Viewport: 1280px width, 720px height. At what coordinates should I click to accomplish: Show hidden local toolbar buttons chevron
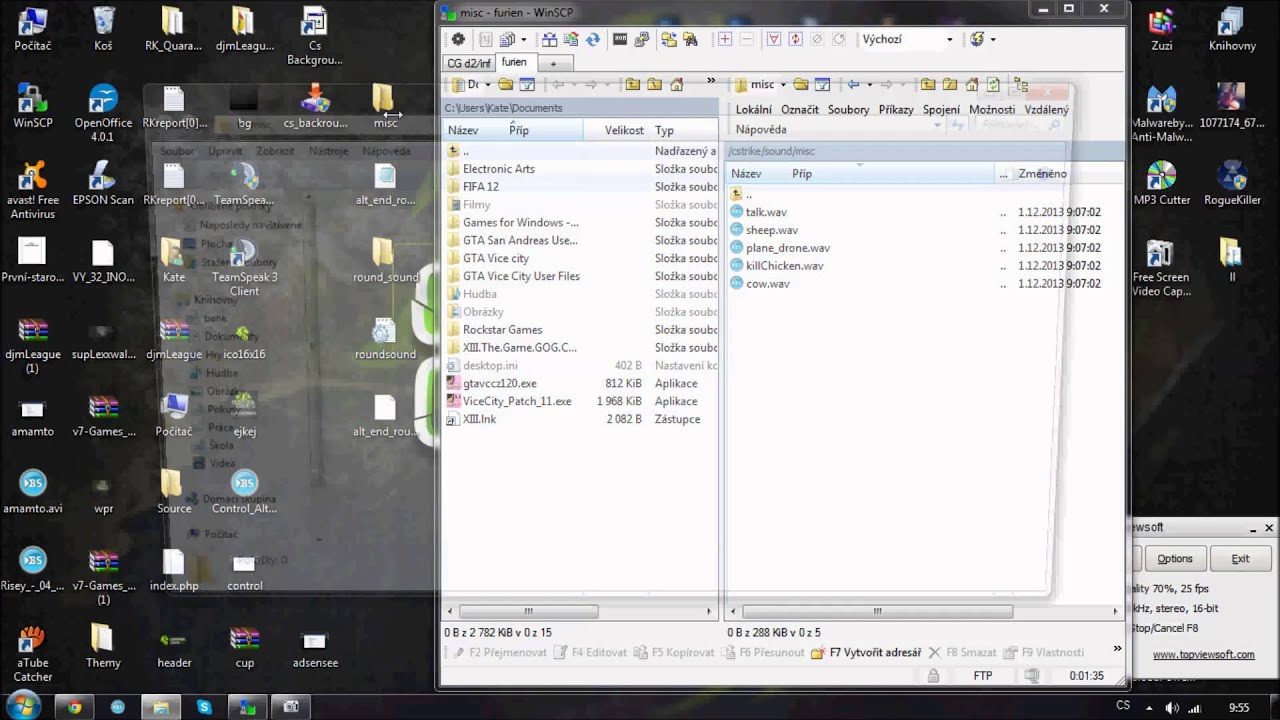(x=711, y=80)
